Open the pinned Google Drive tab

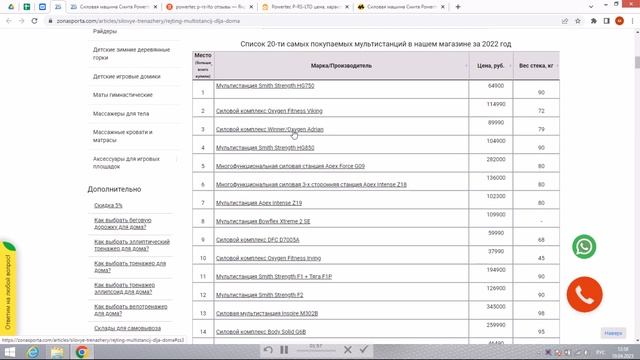coord(11,7)
